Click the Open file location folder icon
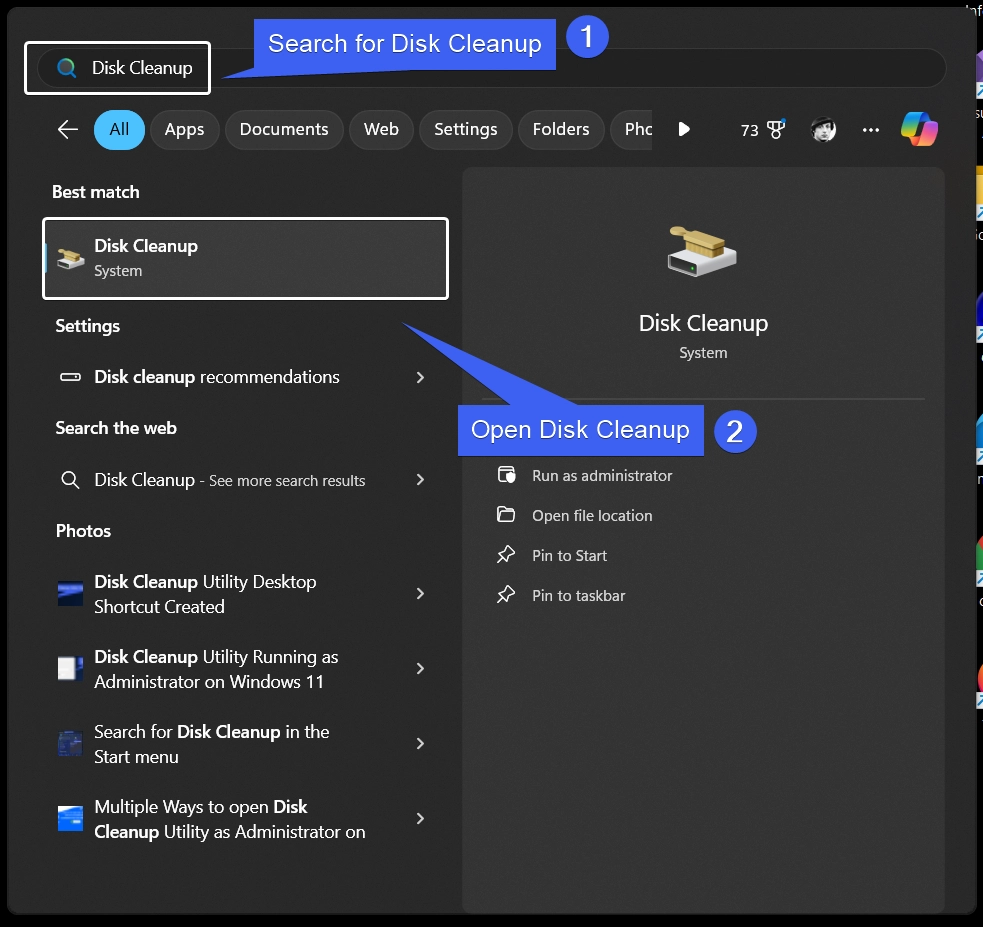This screenshot has width=983, height=927. (x=506, y=515)
